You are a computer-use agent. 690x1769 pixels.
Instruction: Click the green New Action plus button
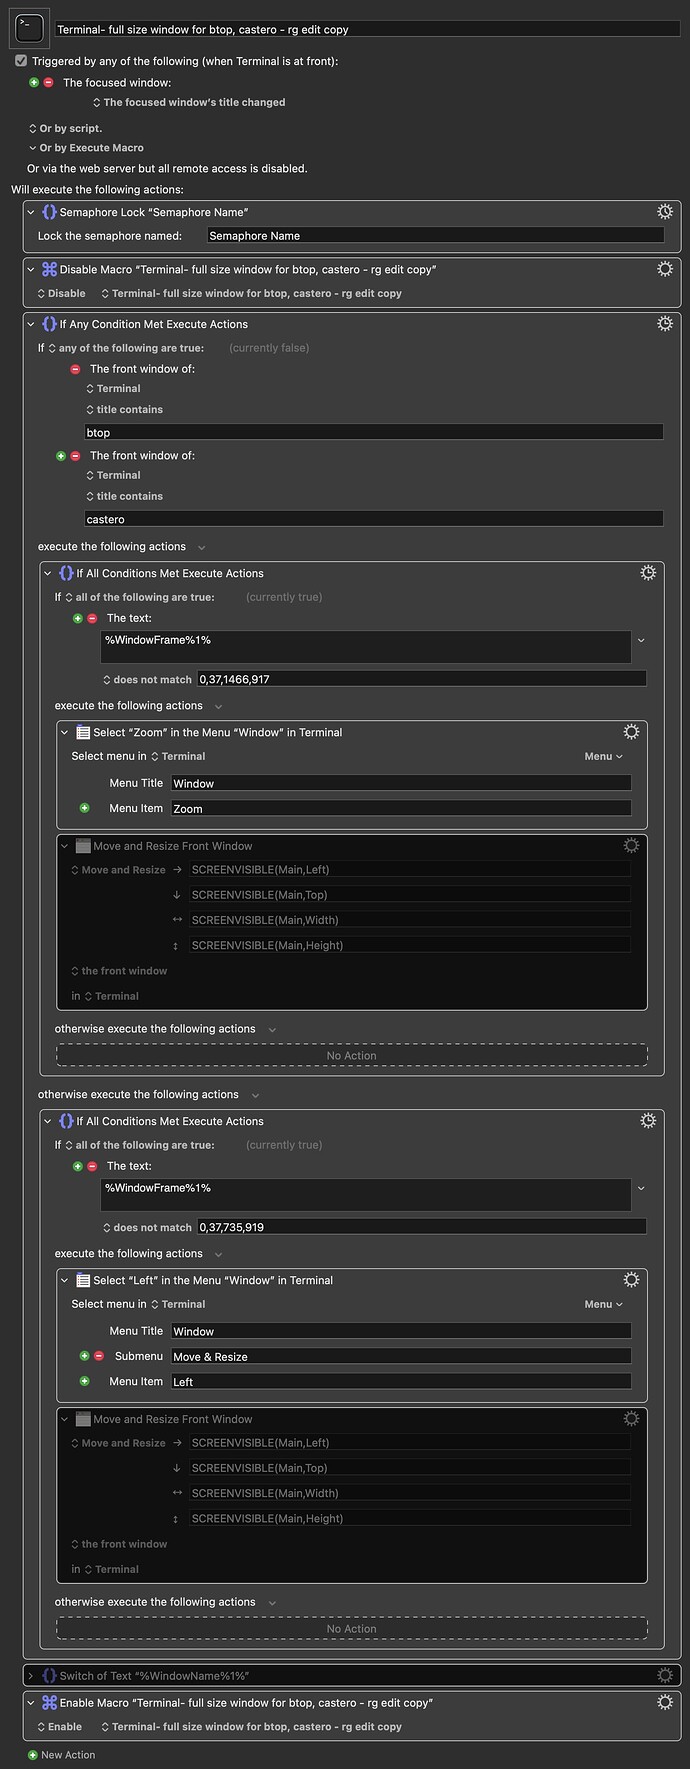(x=33, y=1755)
